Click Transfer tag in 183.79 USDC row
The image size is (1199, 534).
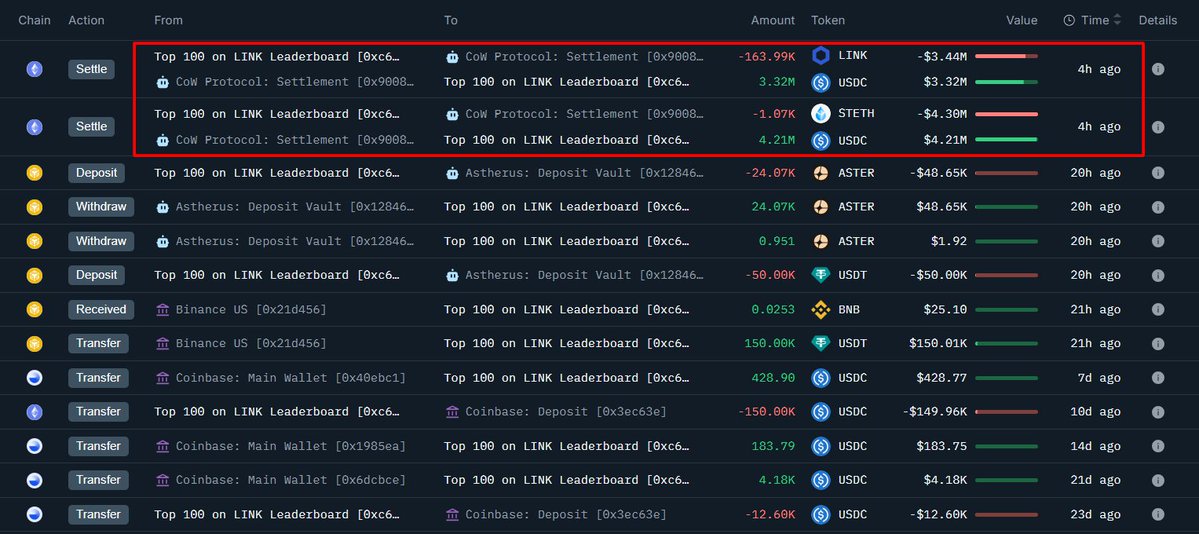99,446
